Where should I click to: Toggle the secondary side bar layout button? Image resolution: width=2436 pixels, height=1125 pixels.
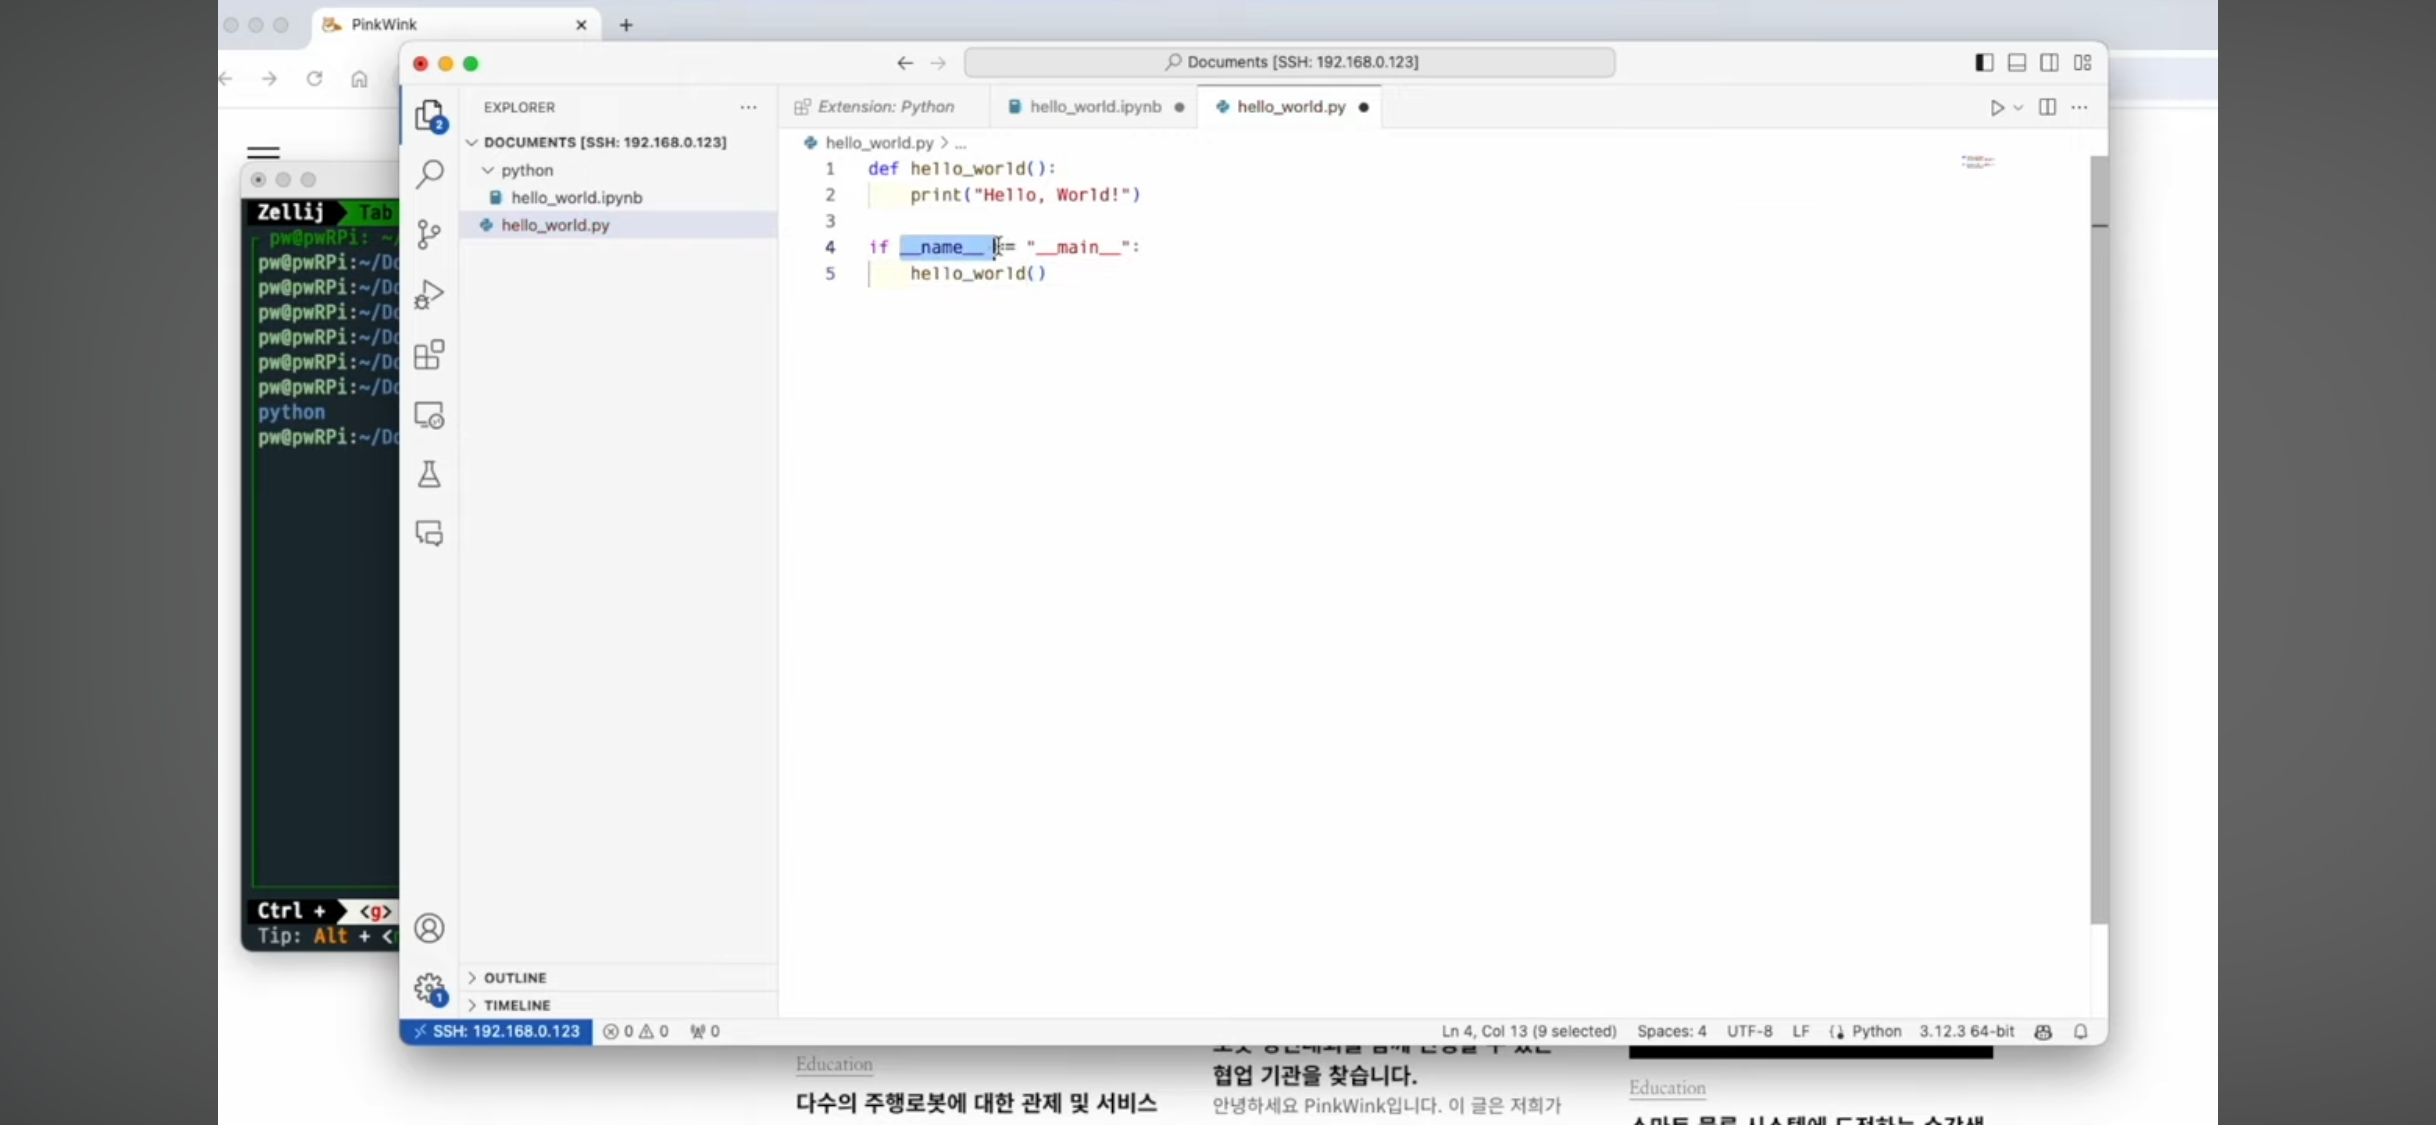pyautogui.click(x=2049, y=62)
